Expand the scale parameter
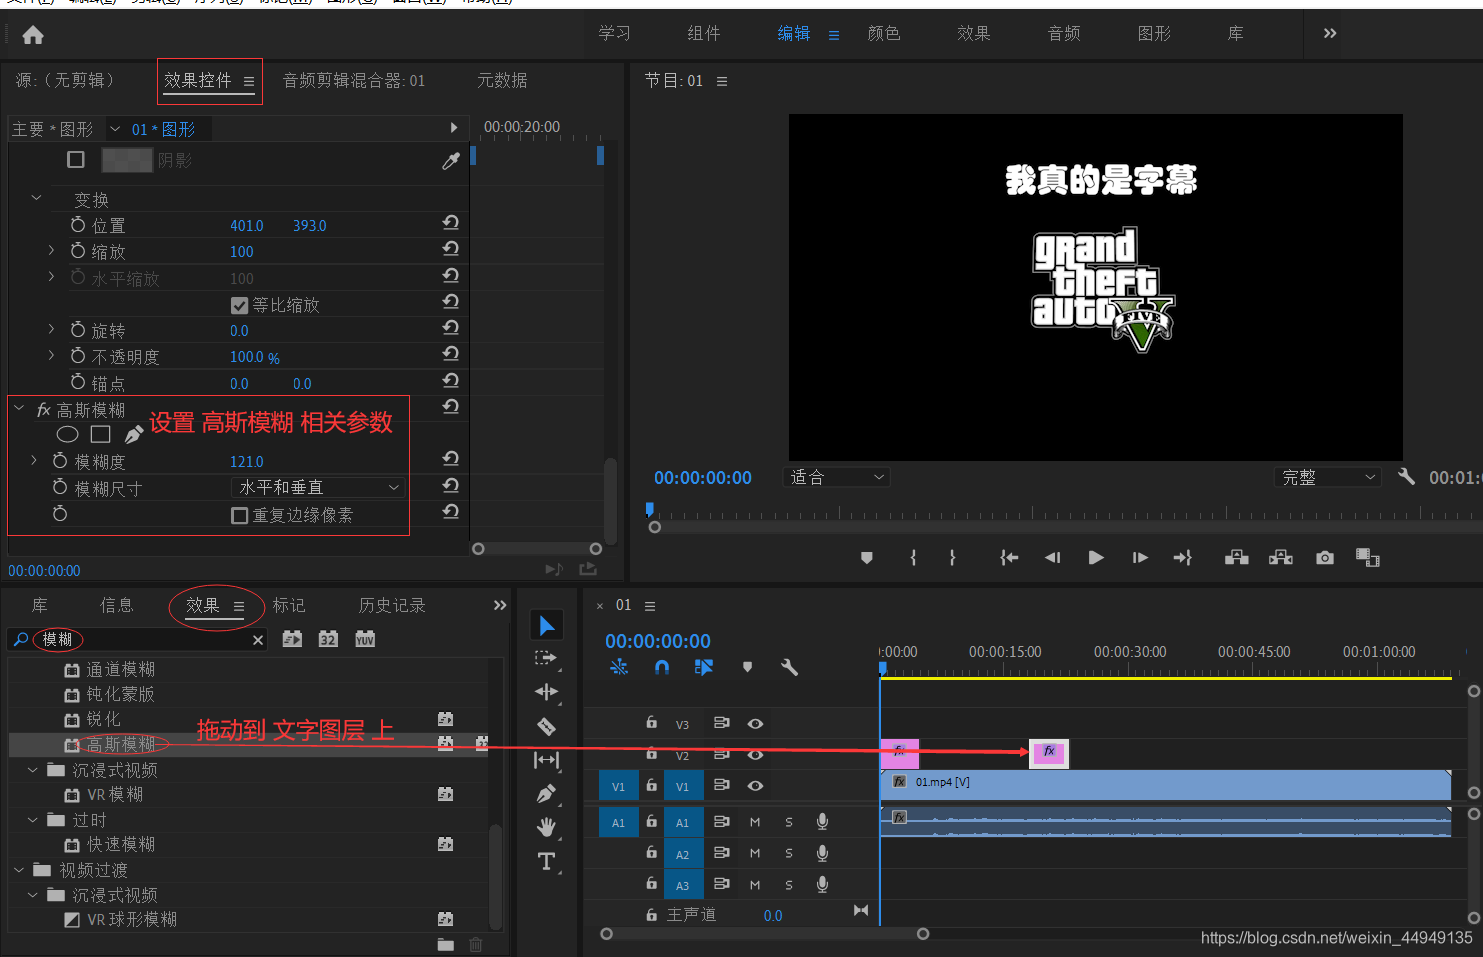This screenshot has width=1483, height=957. pos(51,250)
